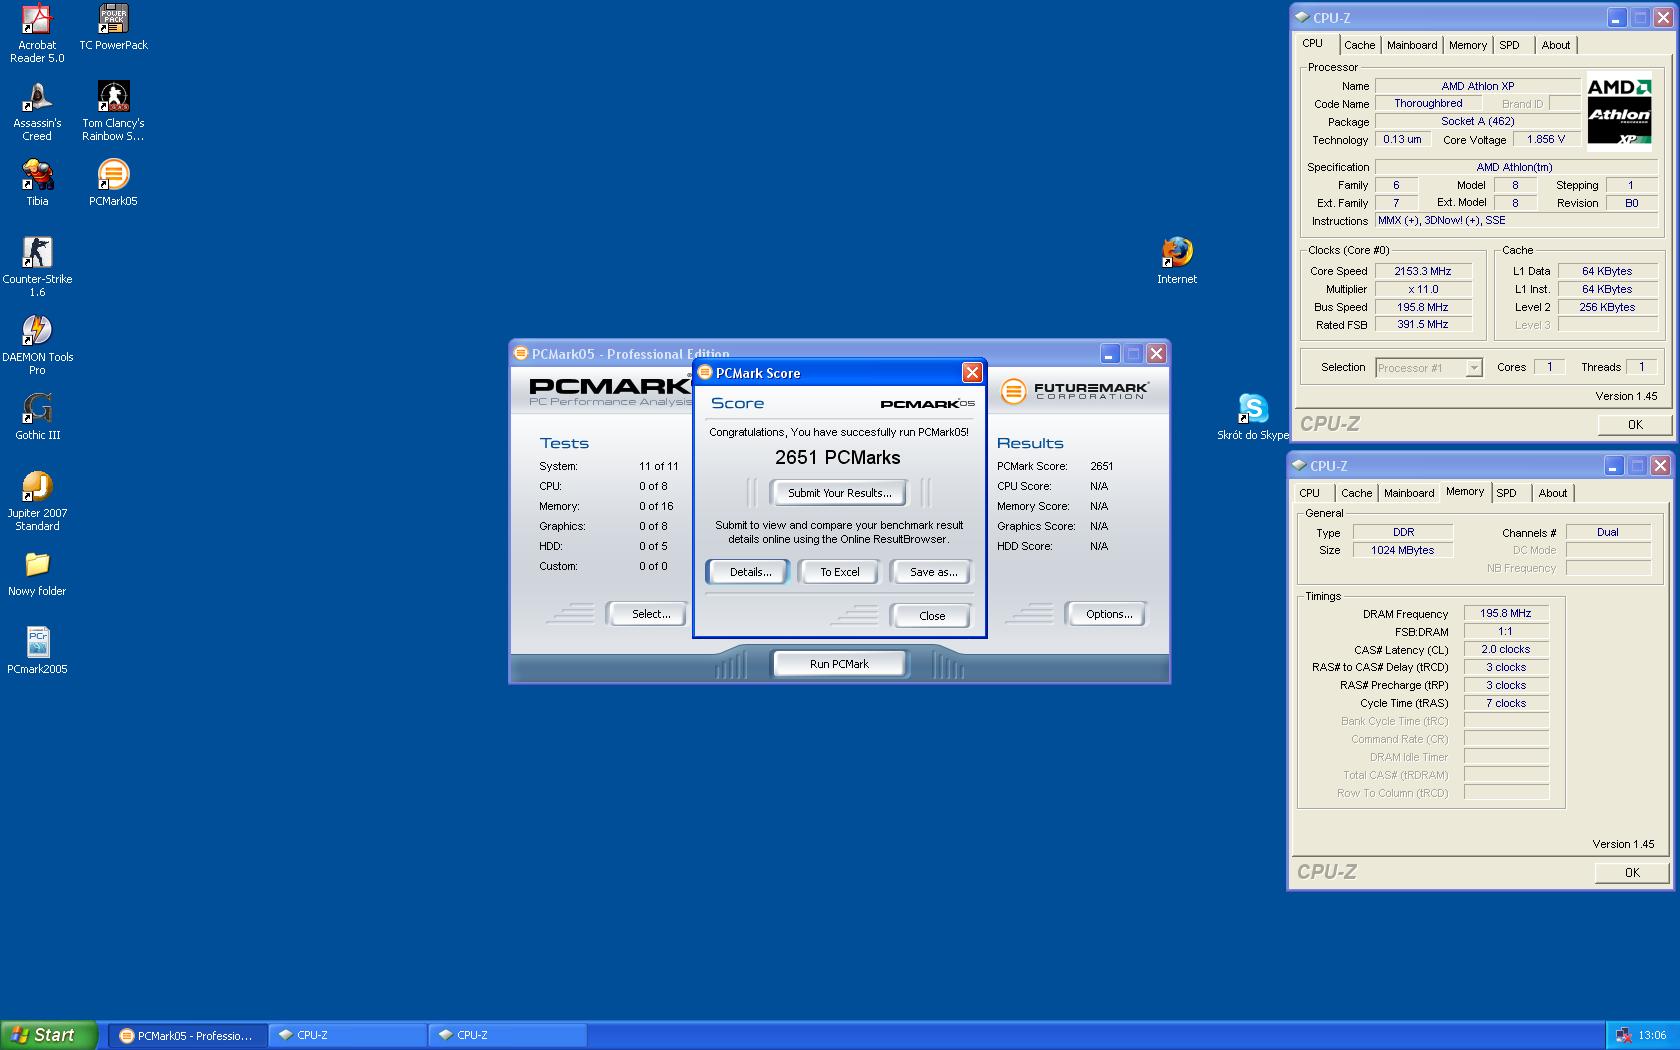This screenshot has height=1050, width=1680.
Task: Click Rated FSB value 391.5 MHz
Action: coord(1423,324)
